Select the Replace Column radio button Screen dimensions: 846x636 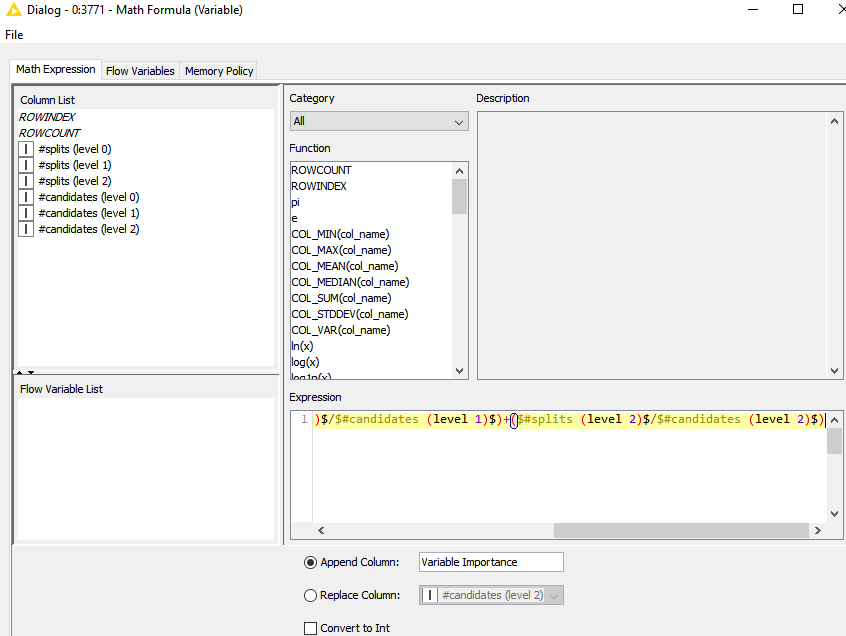pyautogui.click(x=310, y=596)
